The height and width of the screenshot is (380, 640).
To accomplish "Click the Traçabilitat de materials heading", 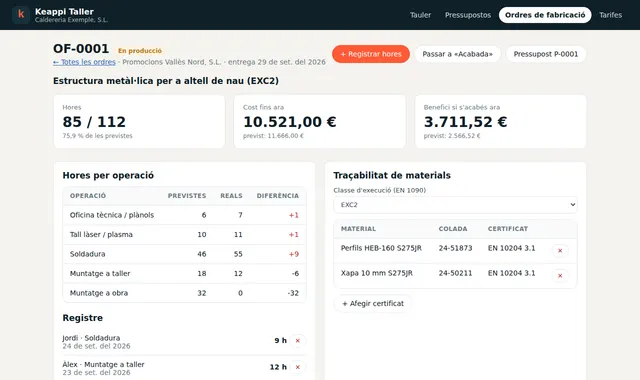I will tap(392, 176).
